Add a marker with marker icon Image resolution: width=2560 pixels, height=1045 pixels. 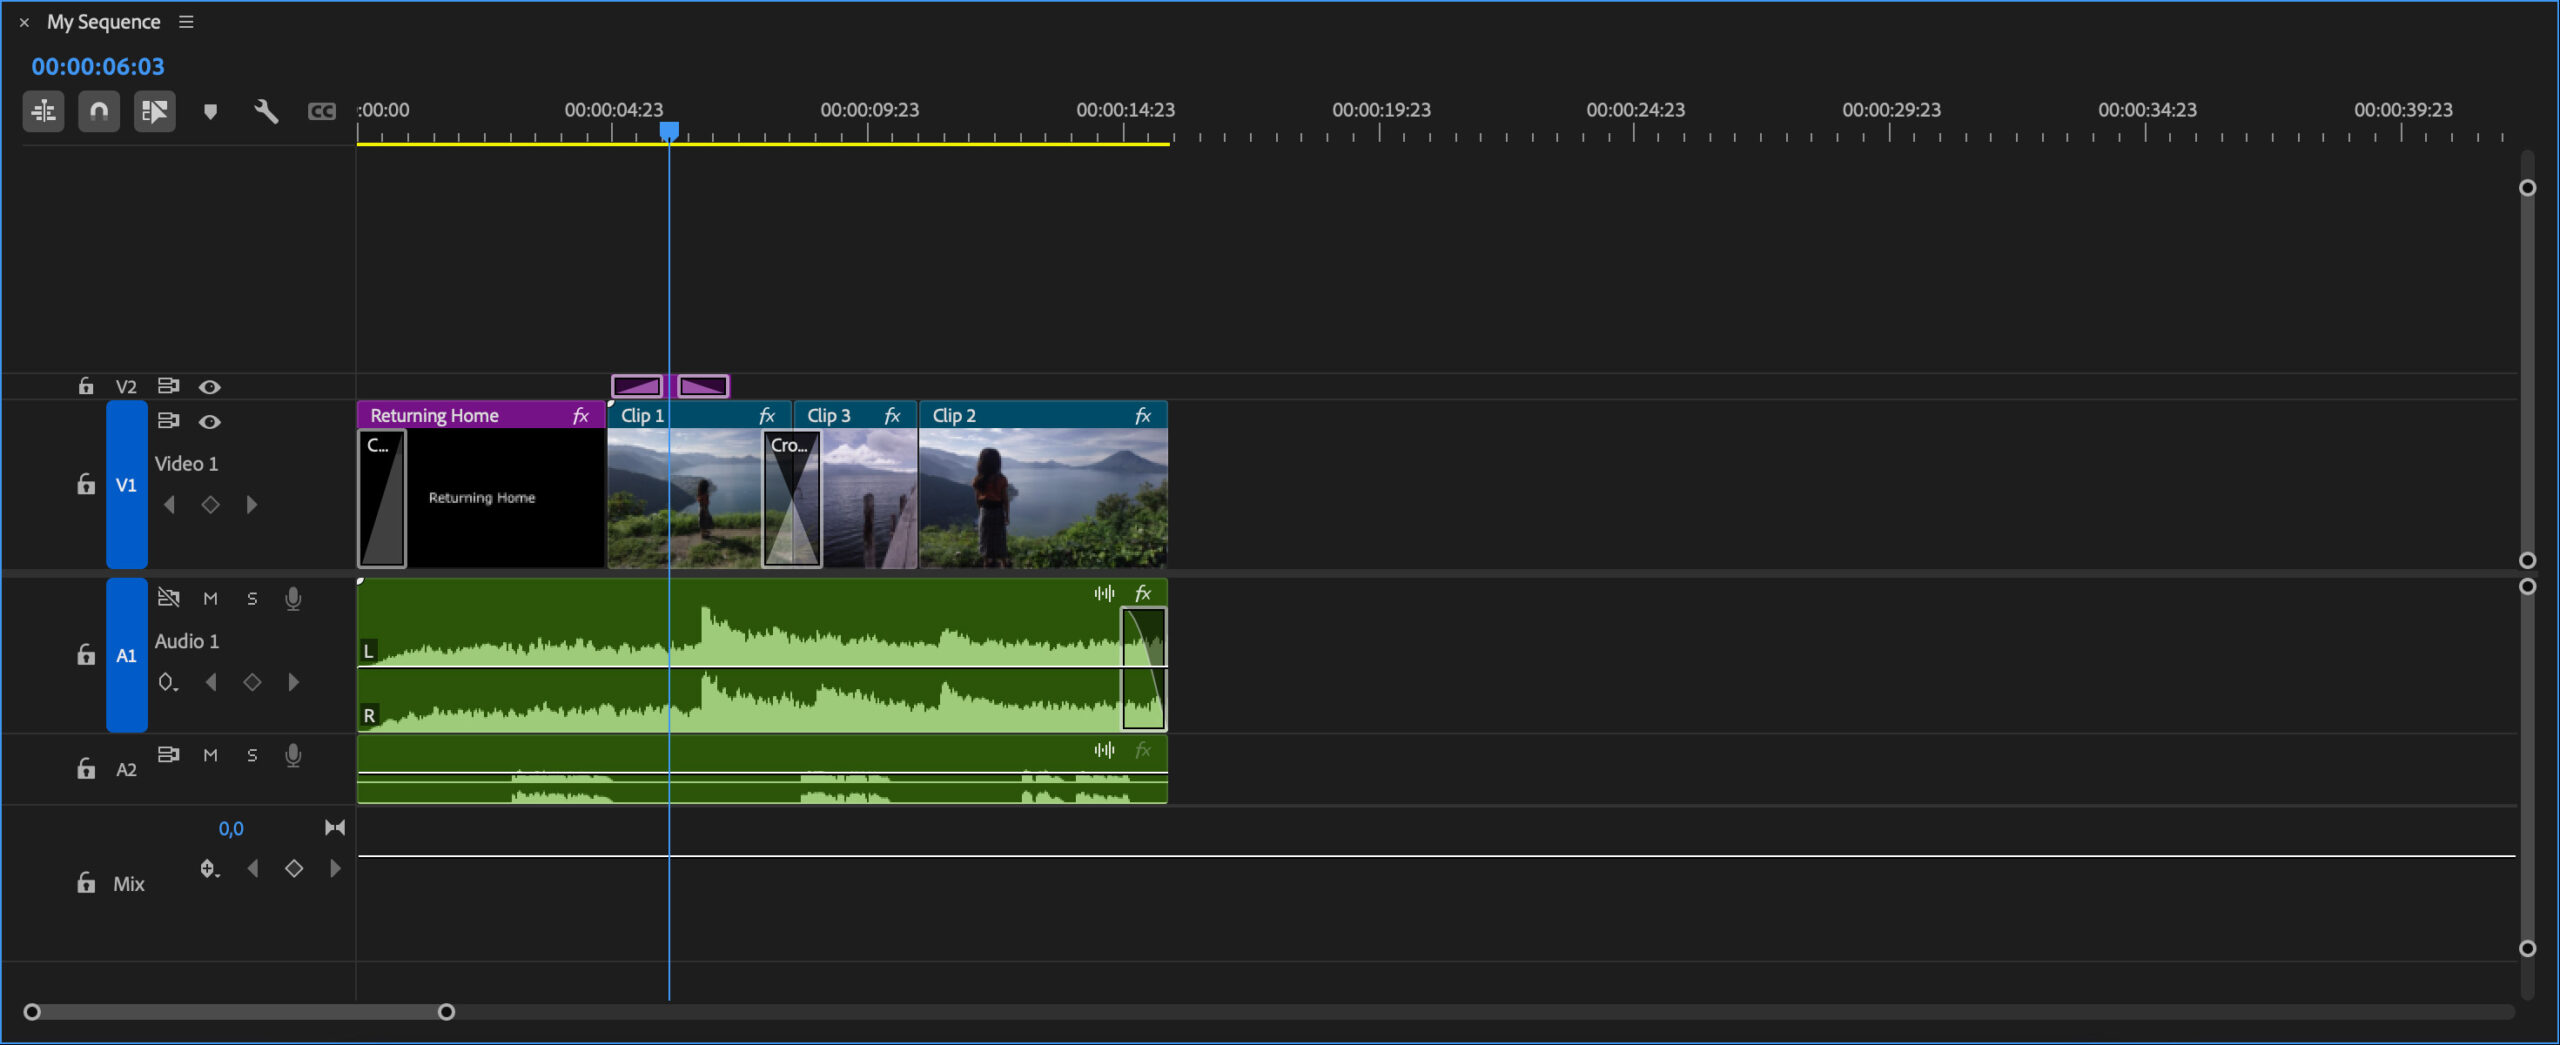[x=210, y=111]
